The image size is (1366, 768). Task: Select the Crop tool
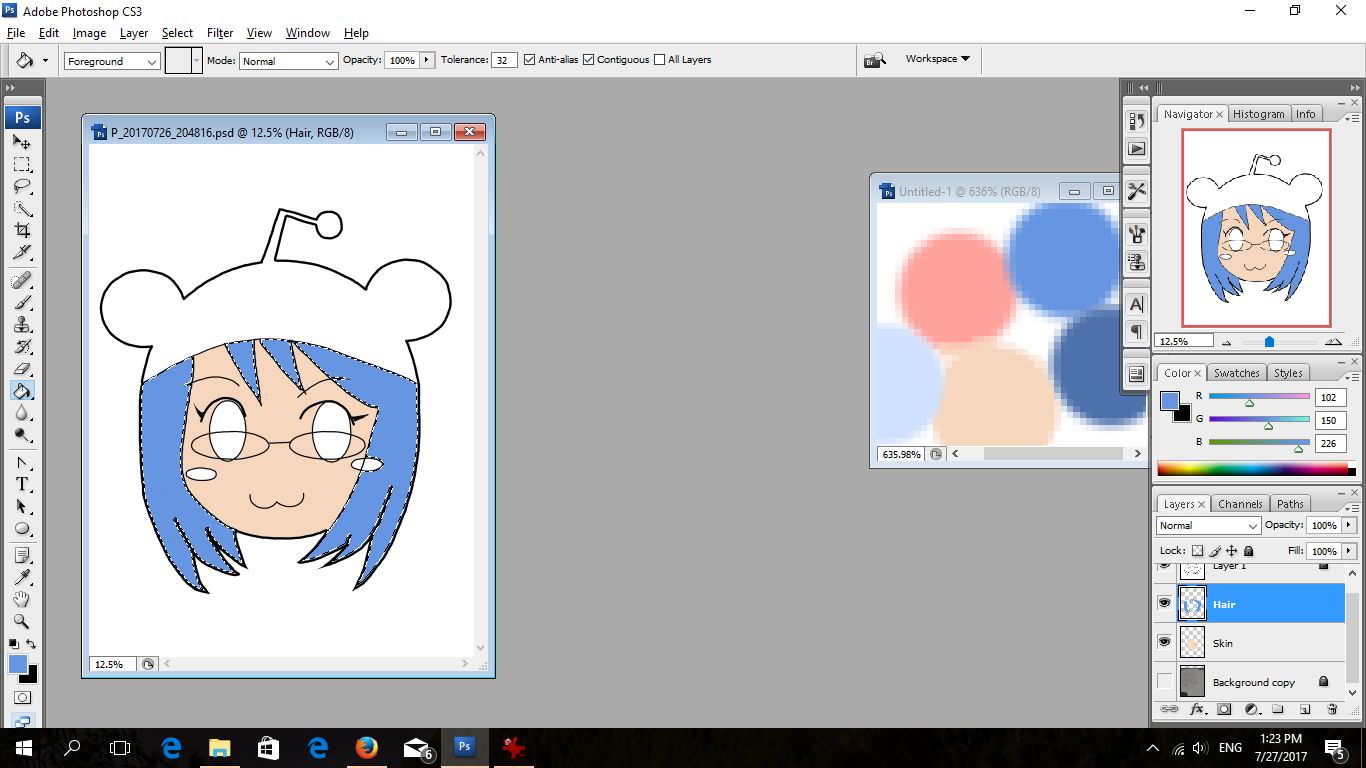tap(21, 230)
